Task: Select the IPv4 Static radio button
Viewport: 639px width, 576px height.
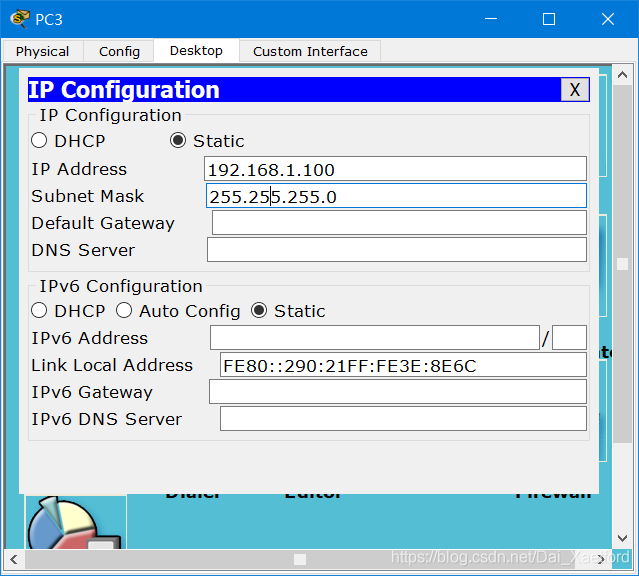Action: pyautogui.click(x=178, y=141)
